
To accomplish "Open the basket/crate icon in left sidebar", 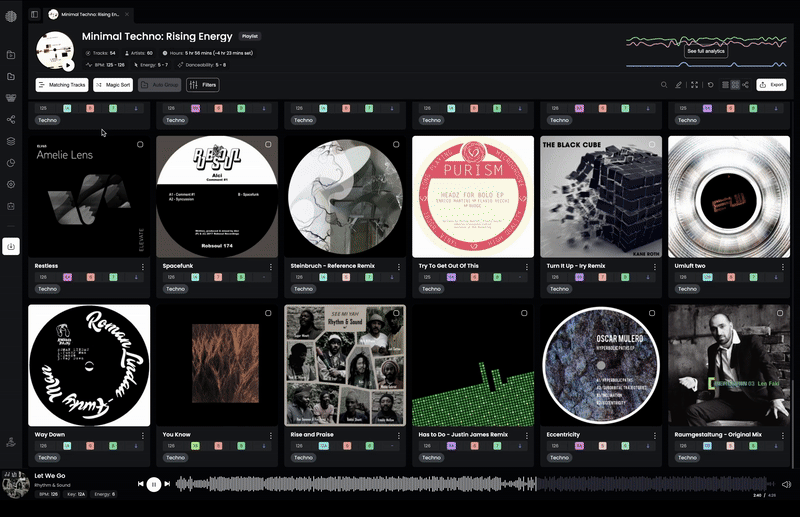I will tap(11, 98).
